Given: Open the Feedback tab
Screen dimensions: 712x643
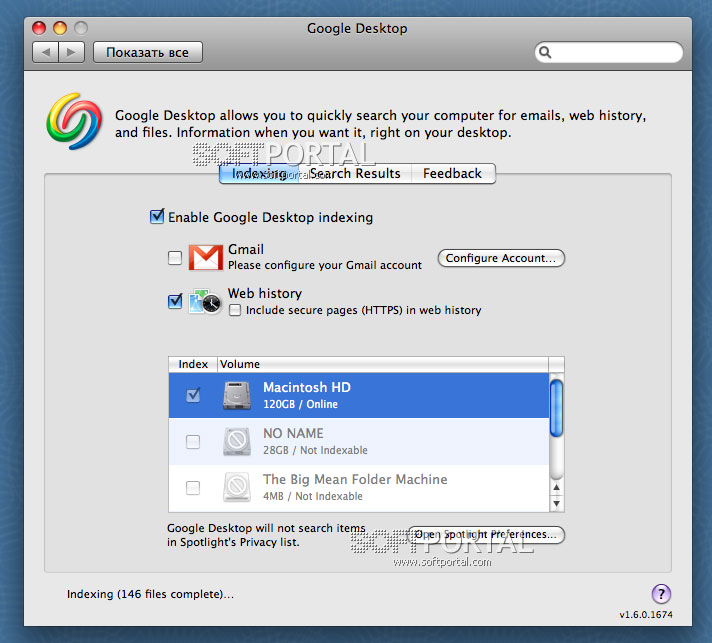Looking at the screenshot, I should (453, 173).
